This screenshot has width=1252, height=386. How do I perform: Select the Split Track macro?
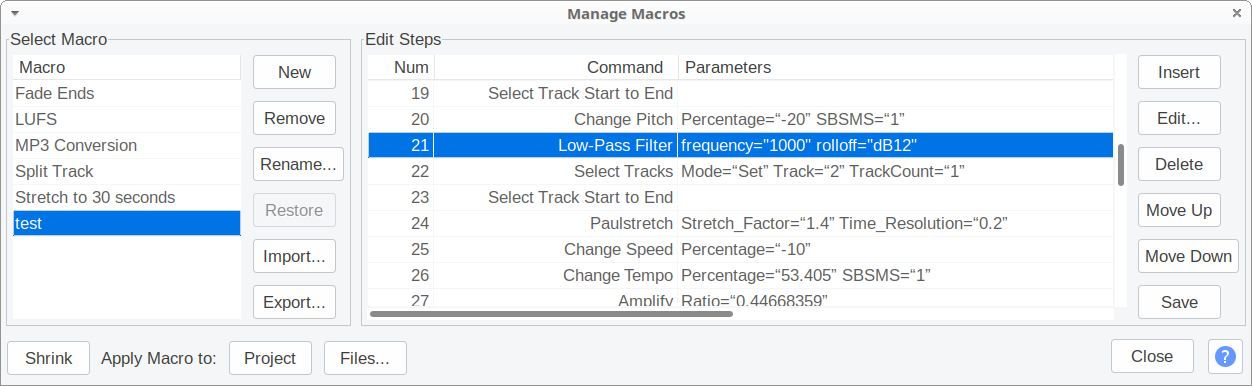click(127, 171)
